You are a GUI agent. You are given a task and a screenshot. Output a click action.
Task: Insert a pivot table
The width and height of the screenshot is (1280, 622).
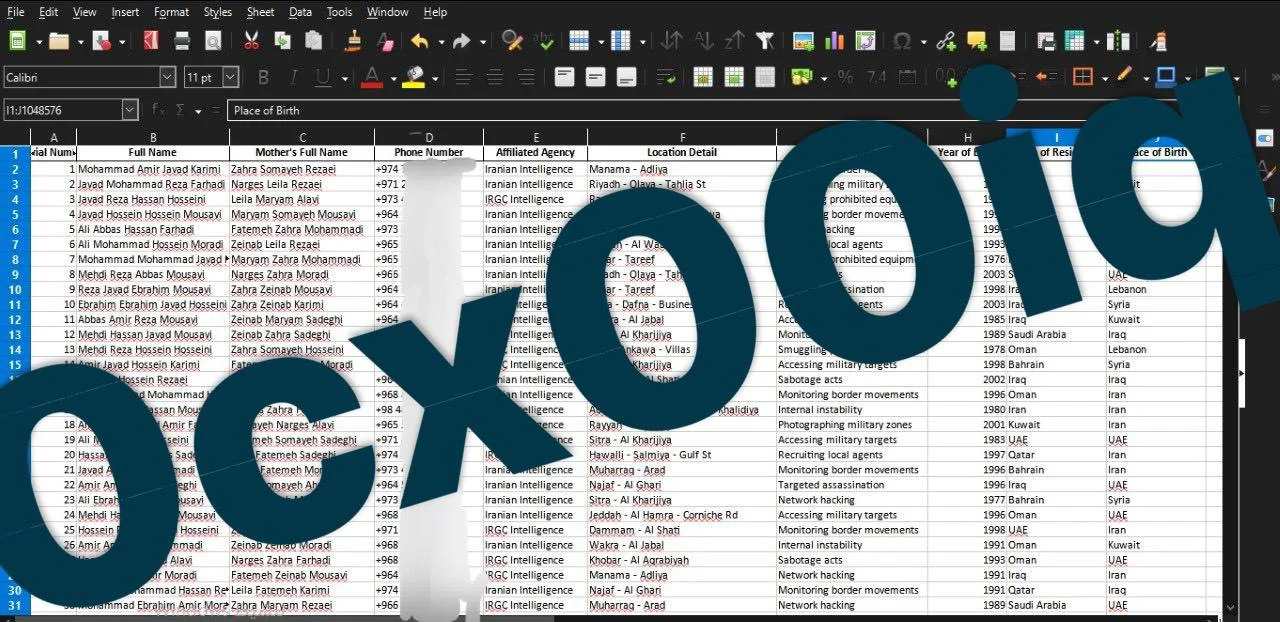click(x=865, y=41)
